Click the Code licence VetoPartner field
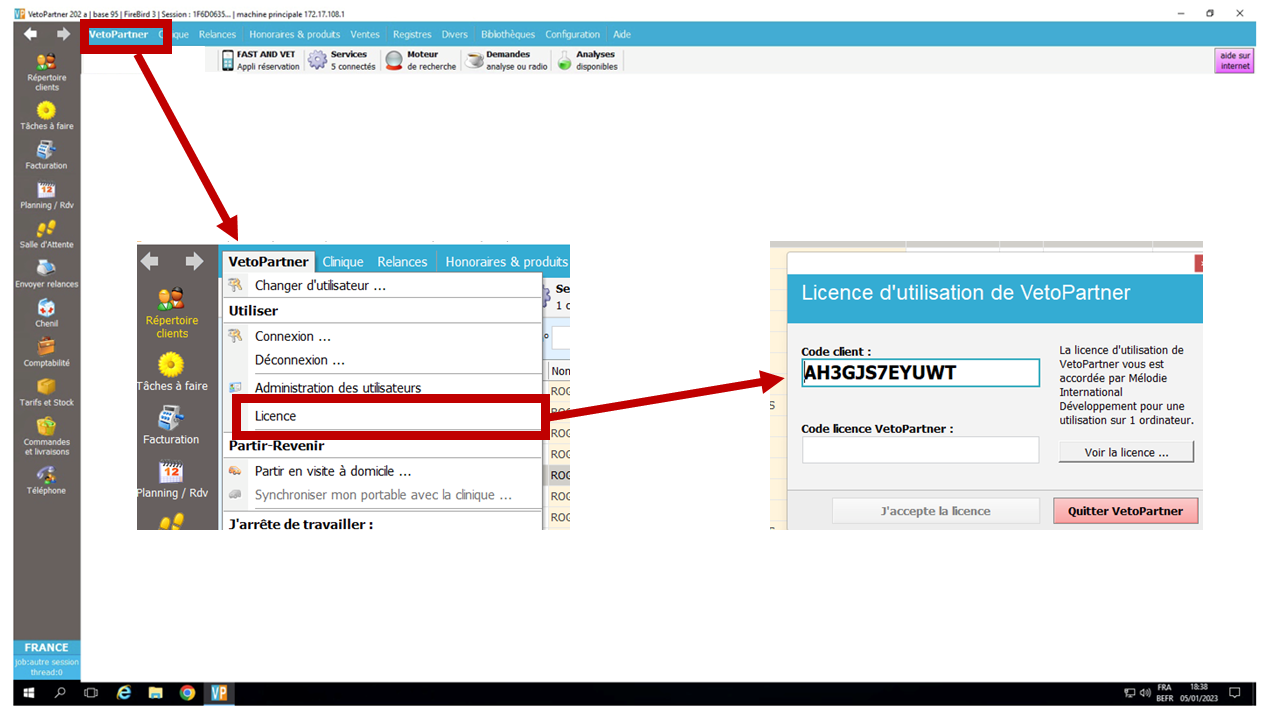The width and height of the screenshot is (1280, 720). click(x=920, y=450)
